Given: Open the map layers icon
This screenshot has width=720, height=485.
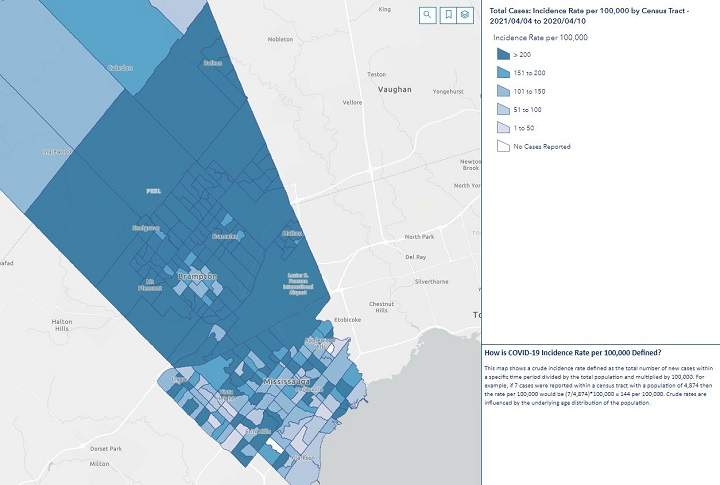Looking at the screenshot, I should 465,15.
